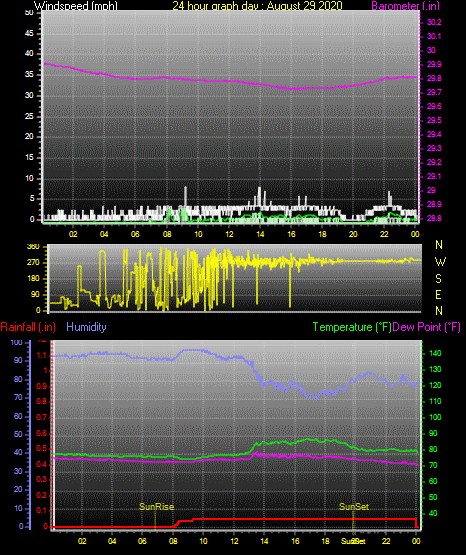Click hour 10 under the humidity graph
Image resolution: width=466 pixels, height=555 pixels.
coord(203,541)
